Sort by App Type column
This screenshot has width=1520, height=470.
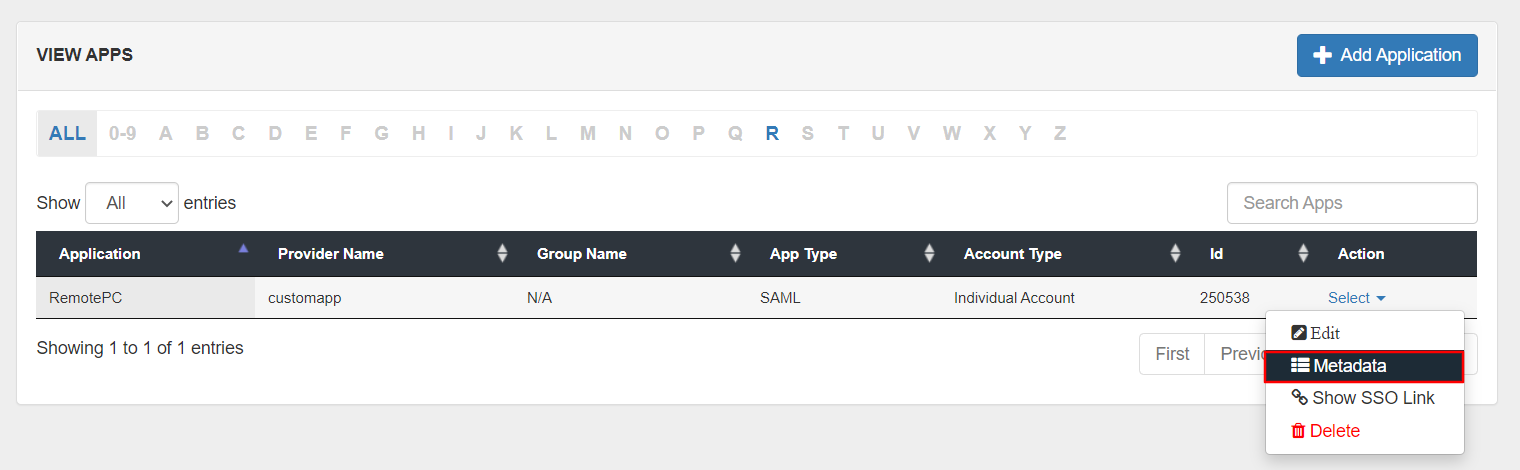[x=845, y=254]
